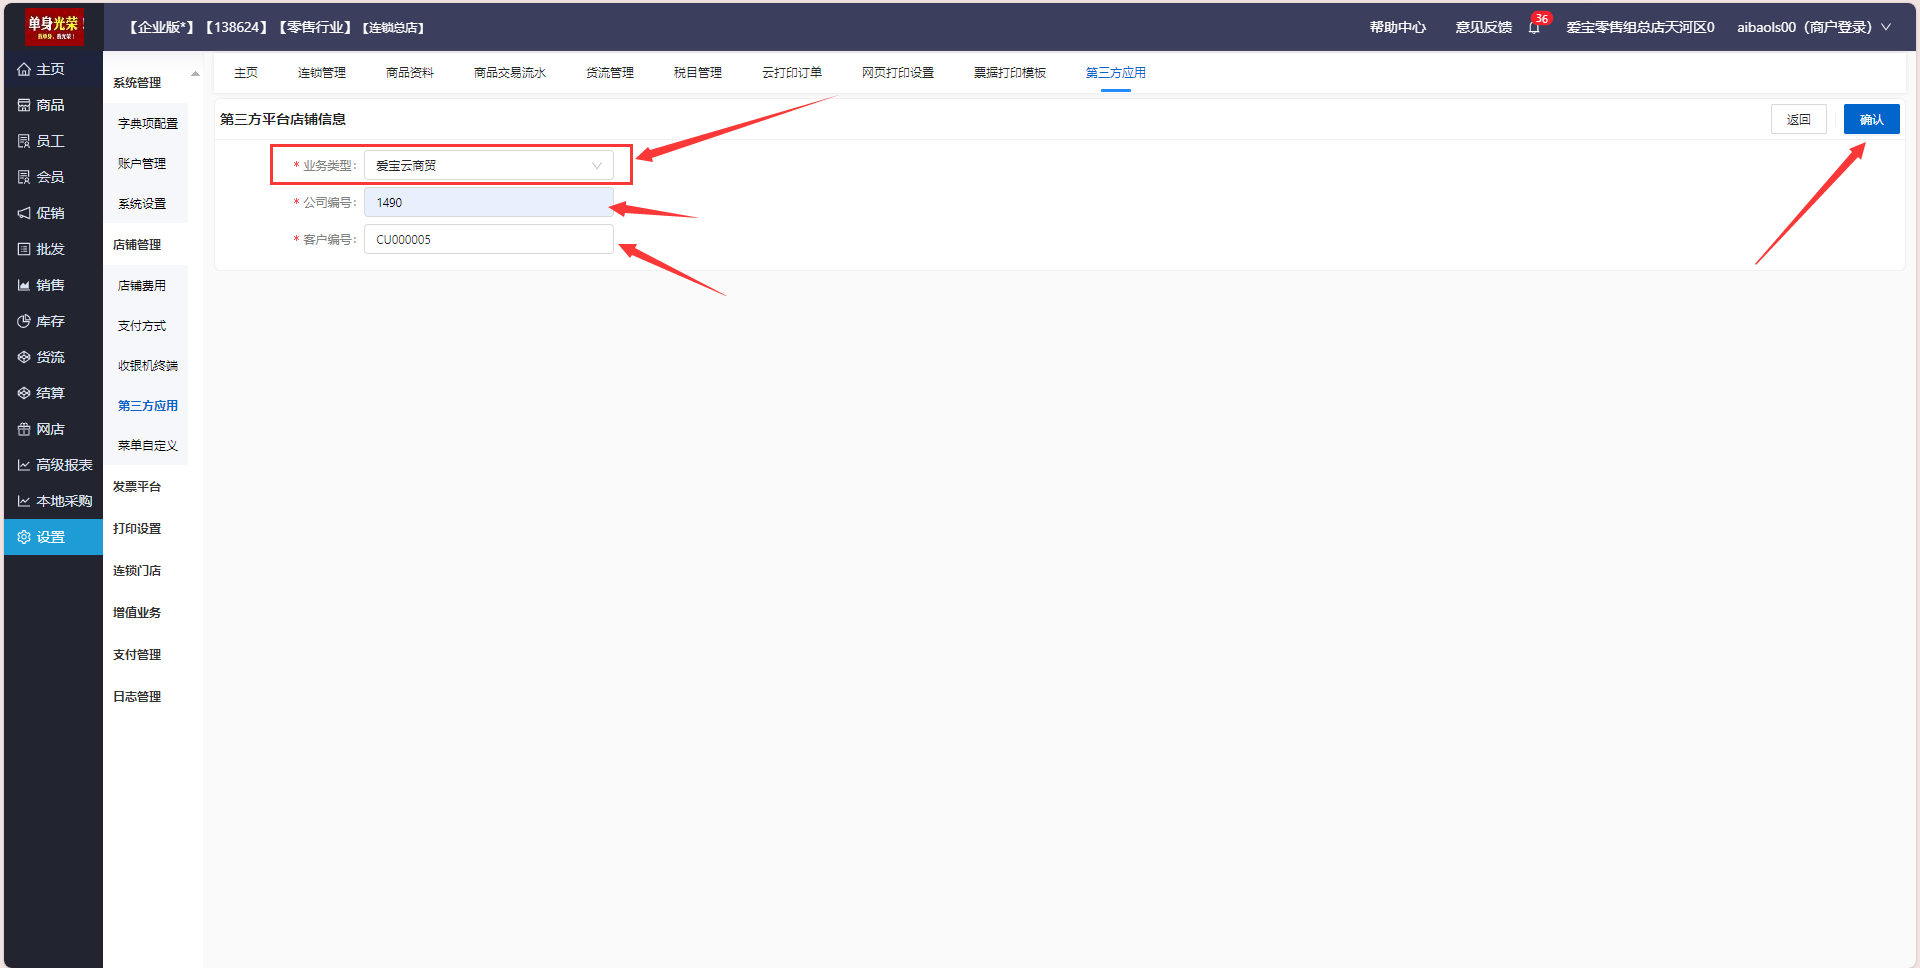Viewport: 1920px width, 968px height.
Task: Open the 商品交易流水 tab
Action: click(x=510, y=73)
